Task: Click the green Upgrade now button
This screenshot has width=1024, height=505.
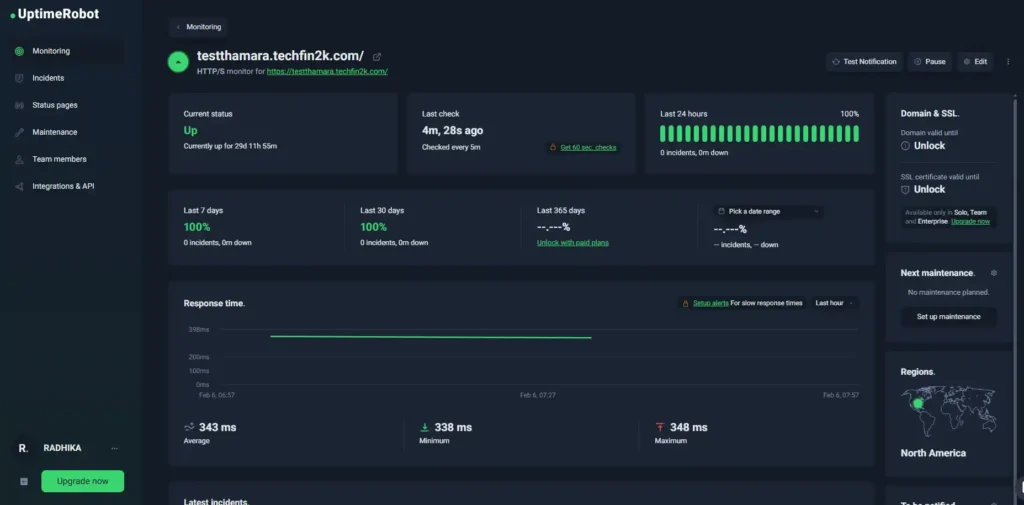Action: (x=82, y=481)
